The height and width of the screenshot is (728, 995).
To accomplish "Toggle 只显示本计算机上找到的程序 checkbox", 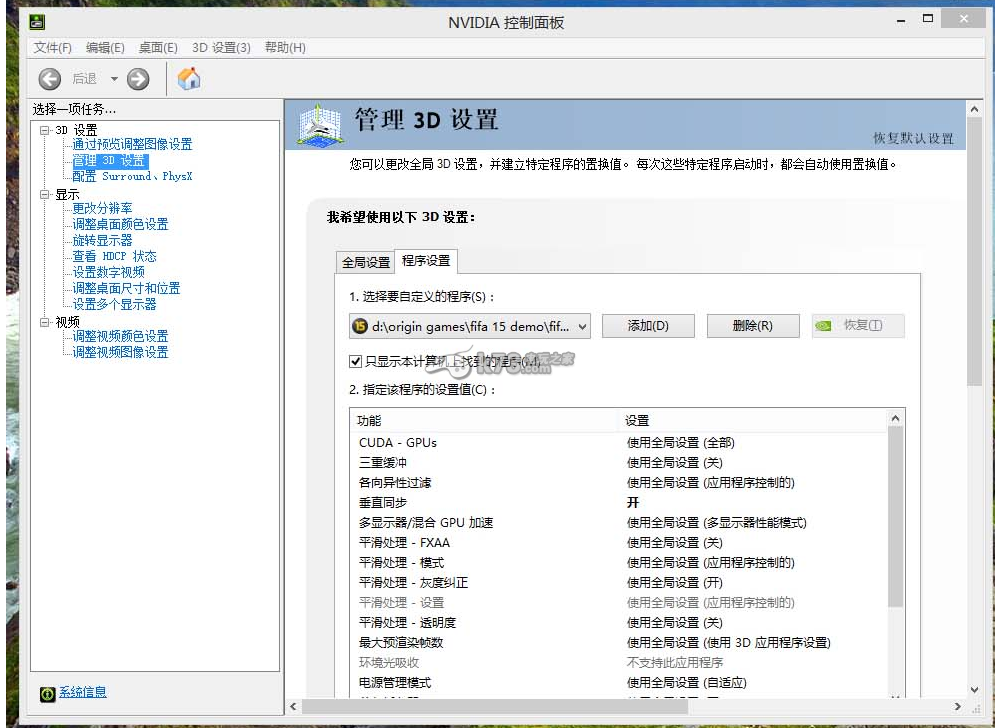I will coord(355,361).
